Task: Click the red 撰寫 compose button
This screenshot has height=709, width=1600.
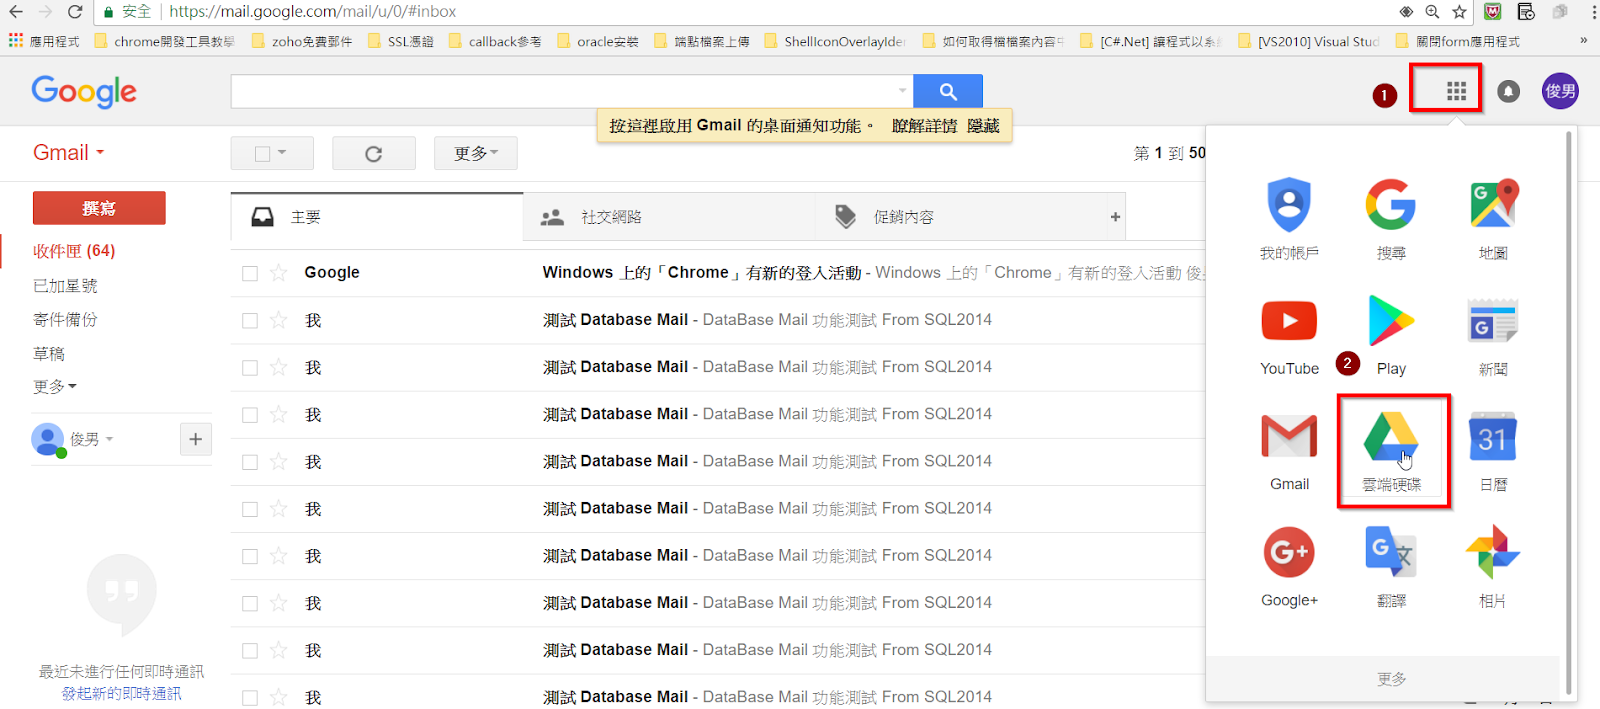Action: point(99,208)
